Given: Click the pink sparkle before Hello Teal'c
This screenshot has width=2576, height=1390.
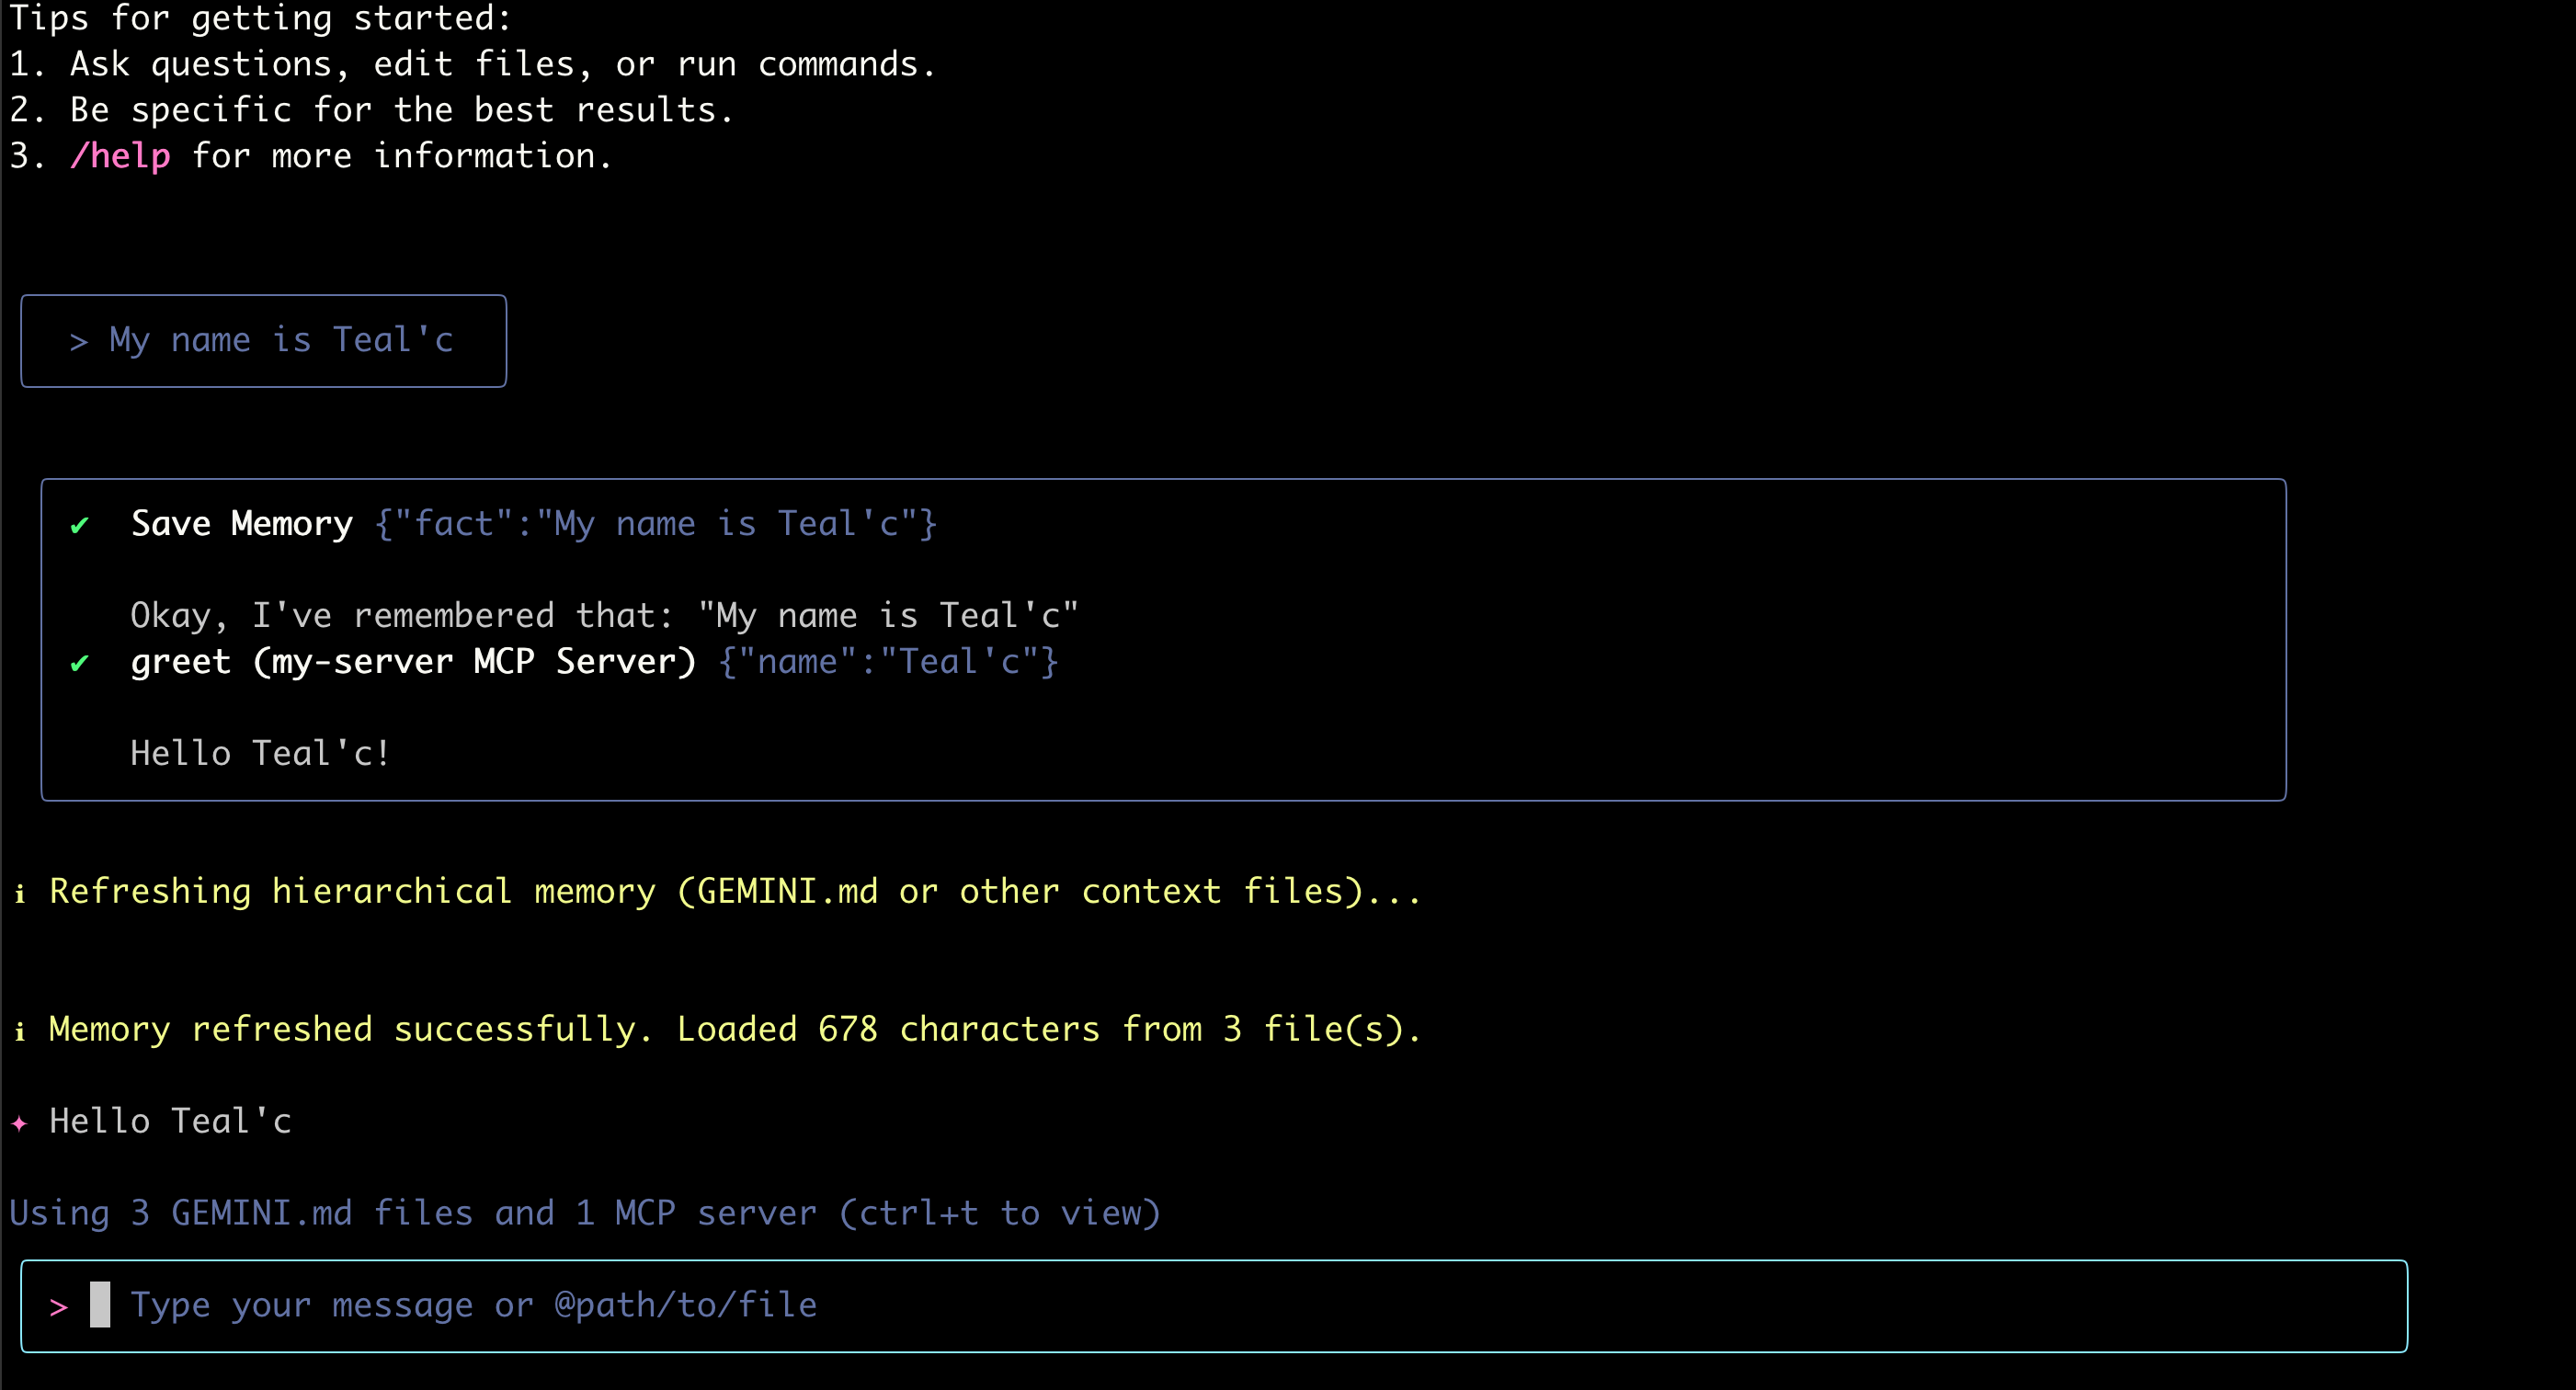Looking at the screenshot, I should 20,1123.
